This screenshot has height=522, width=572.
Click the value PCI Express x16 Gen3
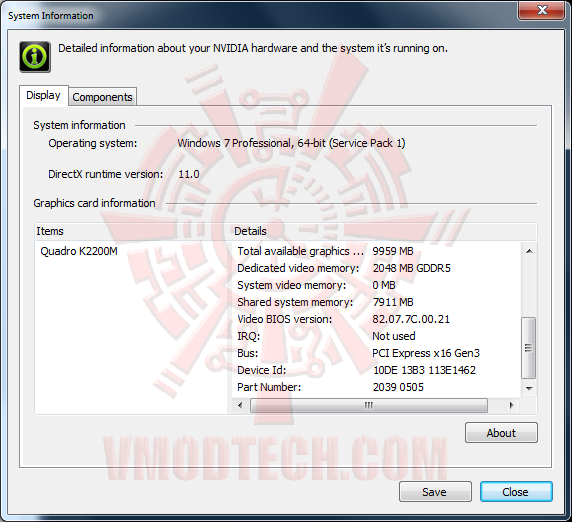[426, 353]
